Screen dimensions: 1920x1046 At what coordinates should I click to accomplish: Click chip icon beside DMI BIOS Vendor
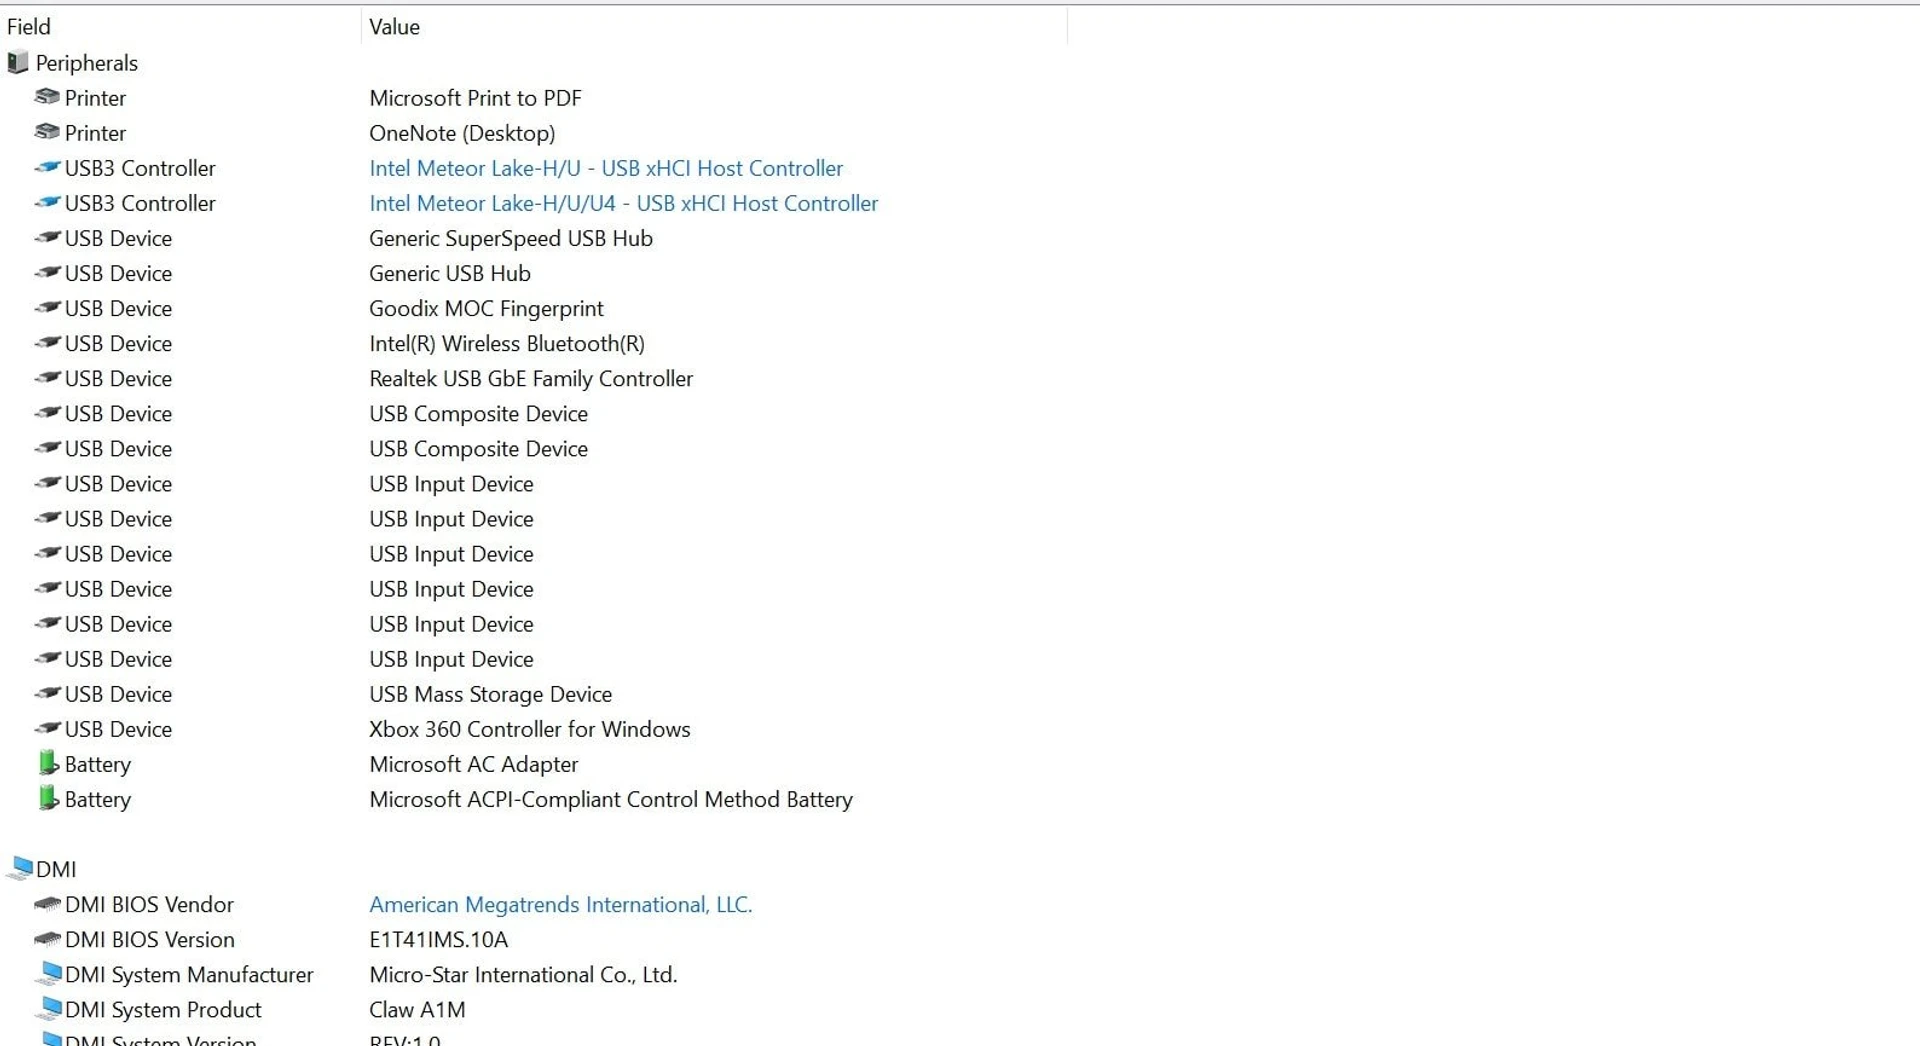point(47,904)
